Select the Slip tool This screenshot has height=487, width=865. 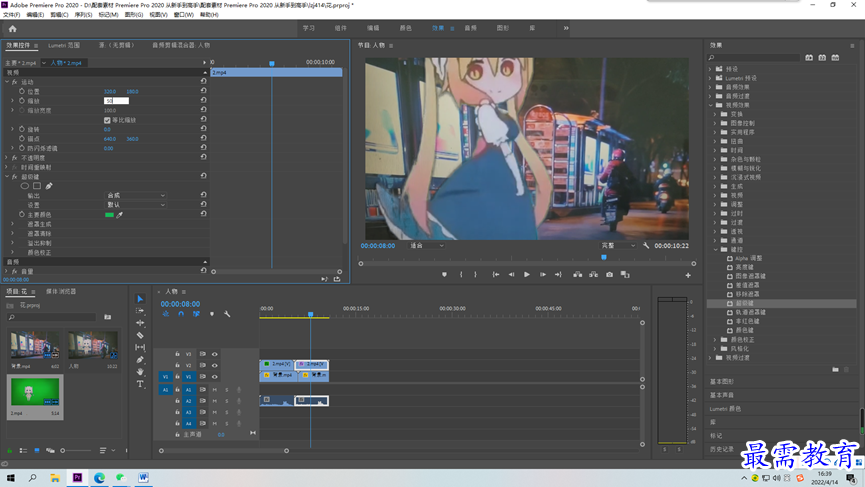coord(140,347)
